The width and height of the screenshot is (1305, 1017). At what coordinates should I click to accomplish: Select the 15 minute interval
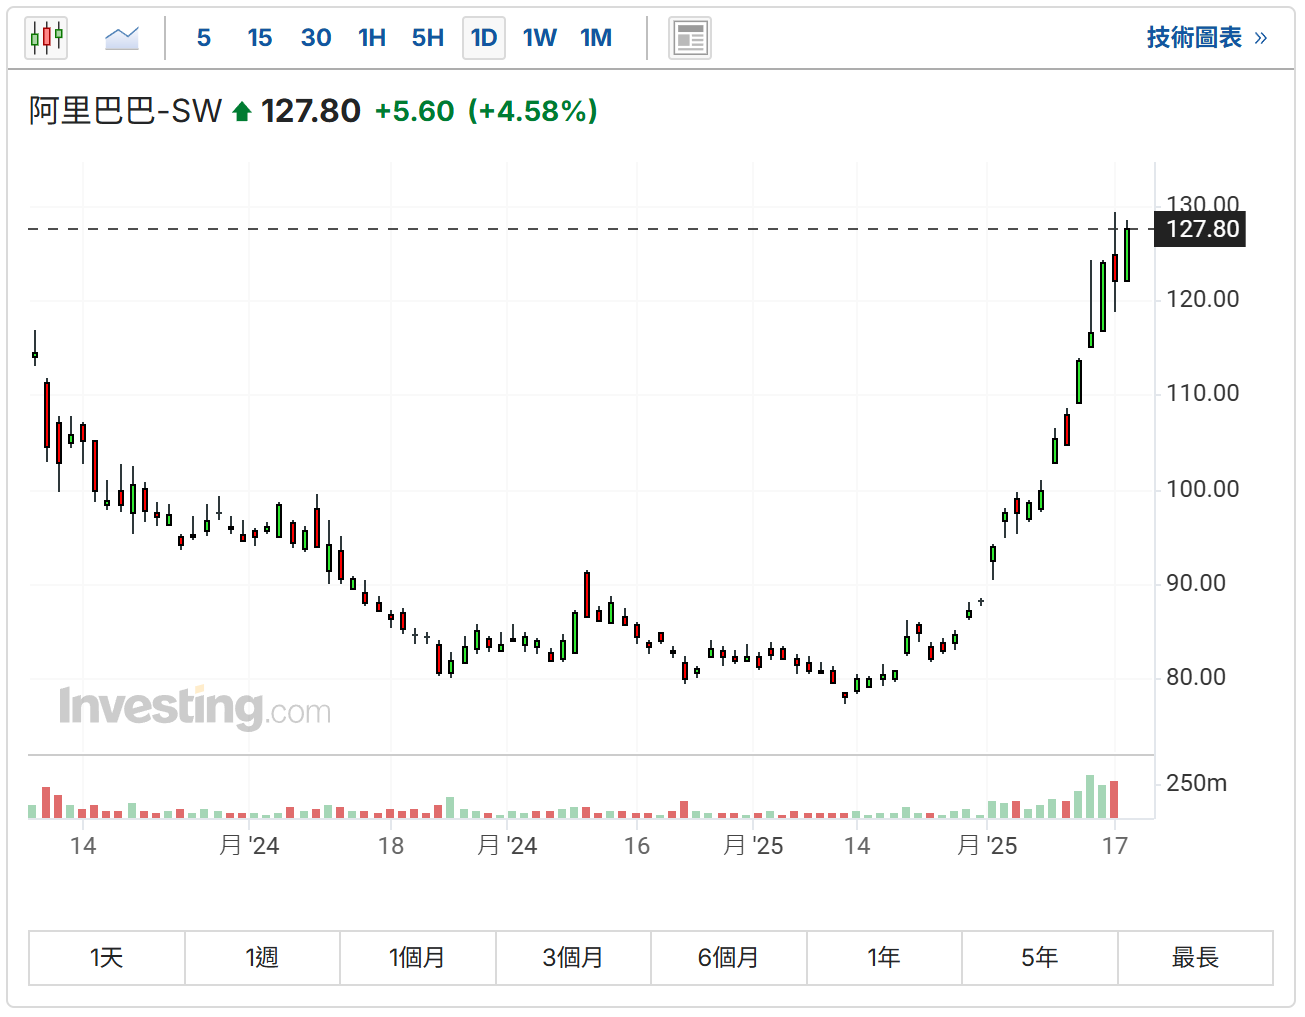pyautogui.click(x=260, y=38)
